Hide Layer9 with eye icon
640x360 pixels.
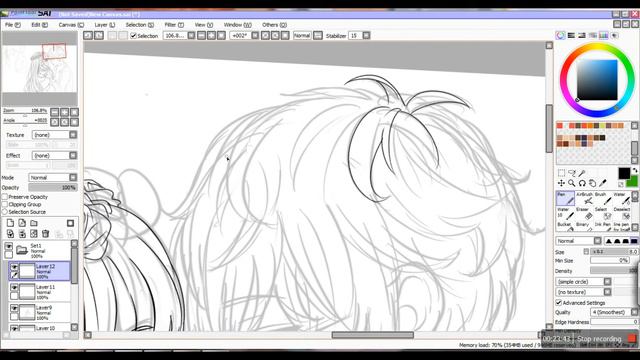tap(14, 308)
